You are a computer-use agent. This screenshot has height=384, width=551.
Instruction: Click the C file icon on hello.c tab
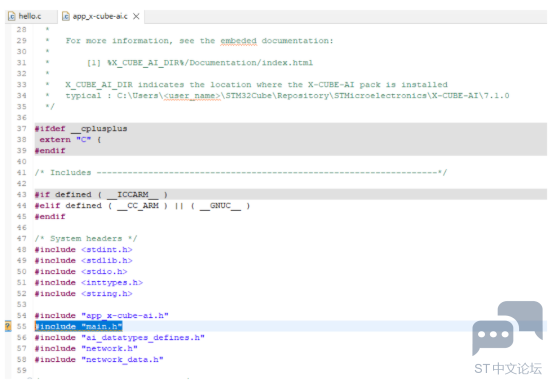point(12,16)
